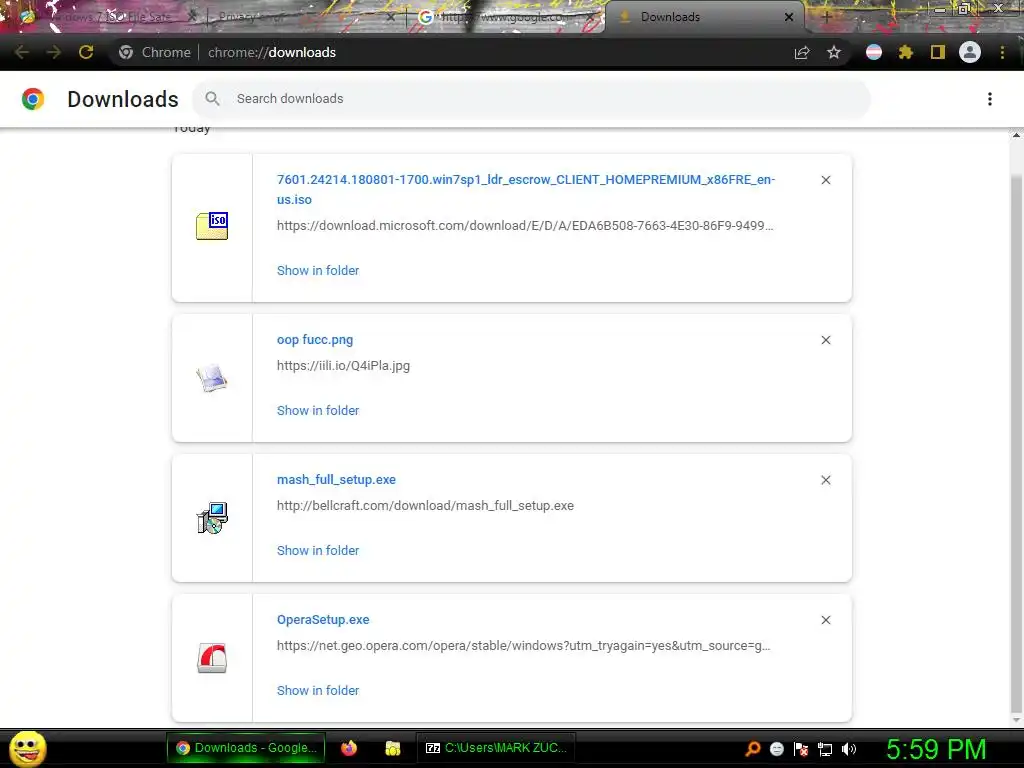
Task: Click the image file icon for oop fucc.png
Action: (212, 378)
